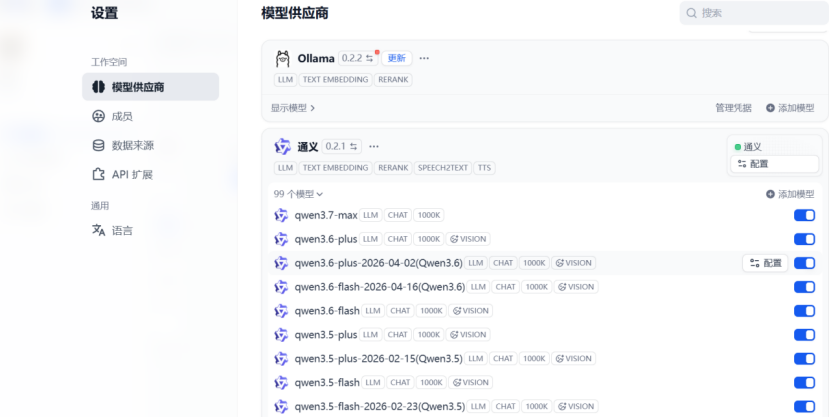Click 添加模型 in the 通义 card
Image resolution: width=830 pixels, height=417 pixels.
[790, 194]
